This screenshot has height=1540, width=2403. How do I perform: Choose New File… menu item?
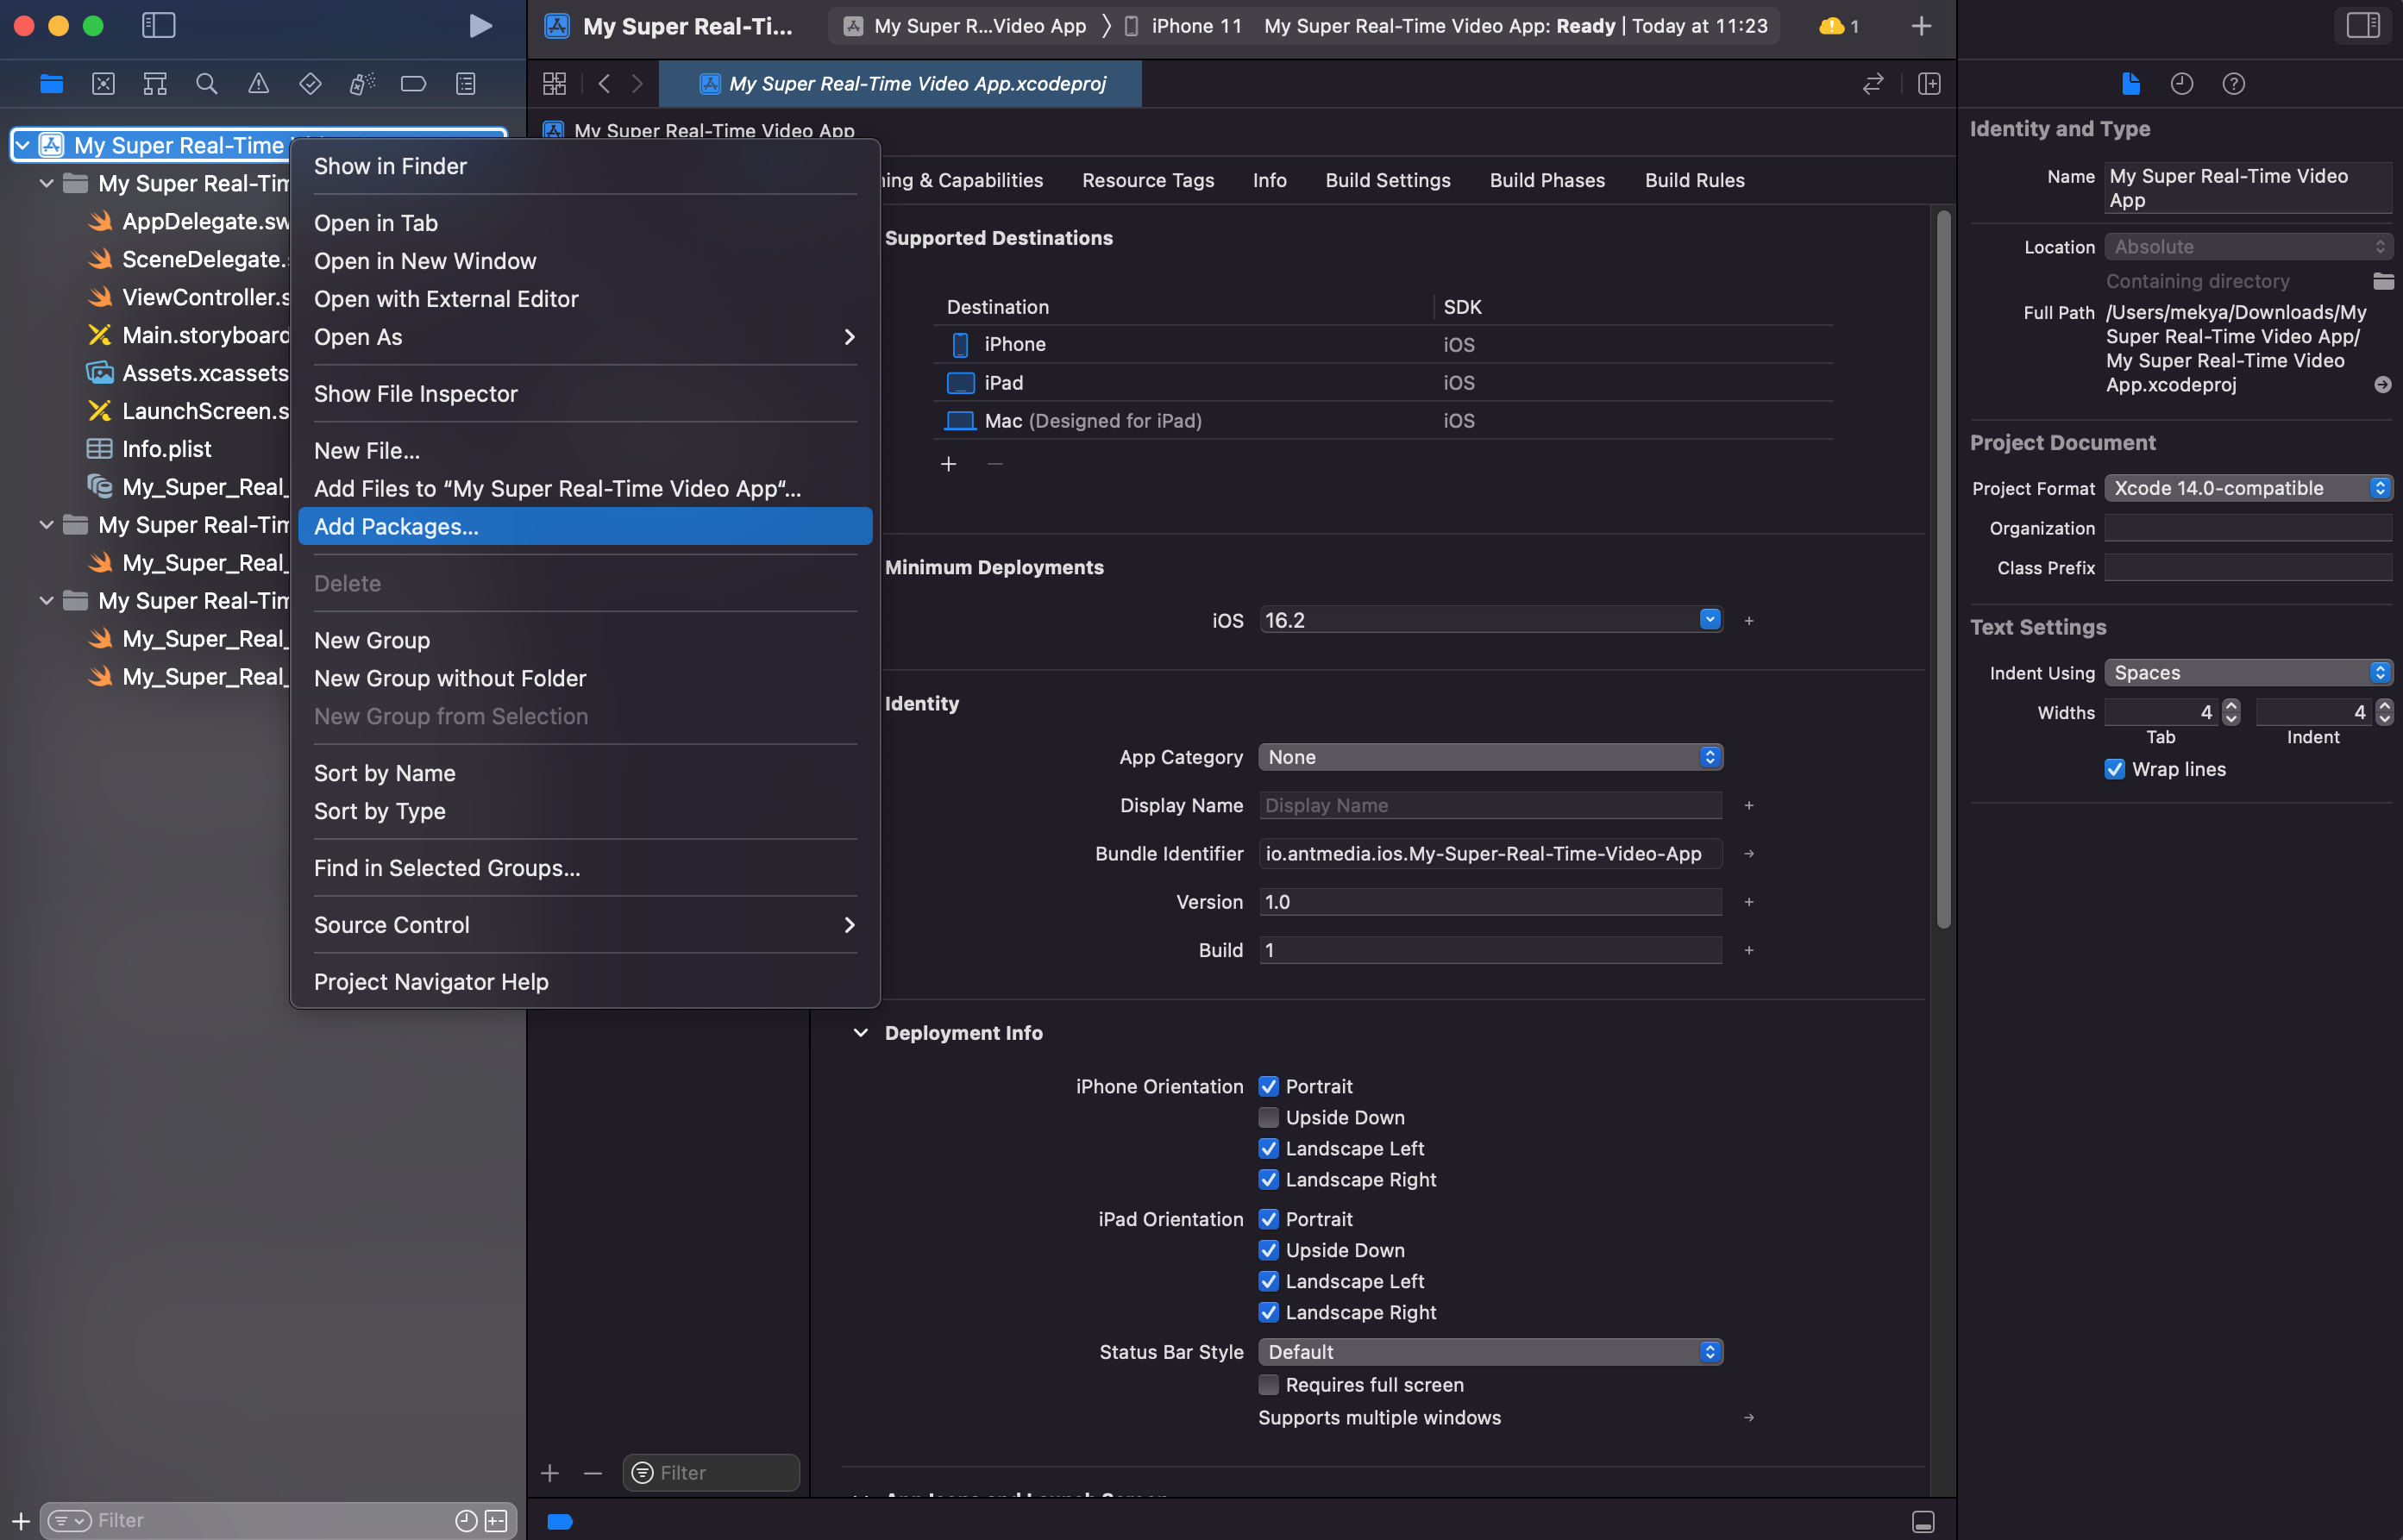point(585,450)
